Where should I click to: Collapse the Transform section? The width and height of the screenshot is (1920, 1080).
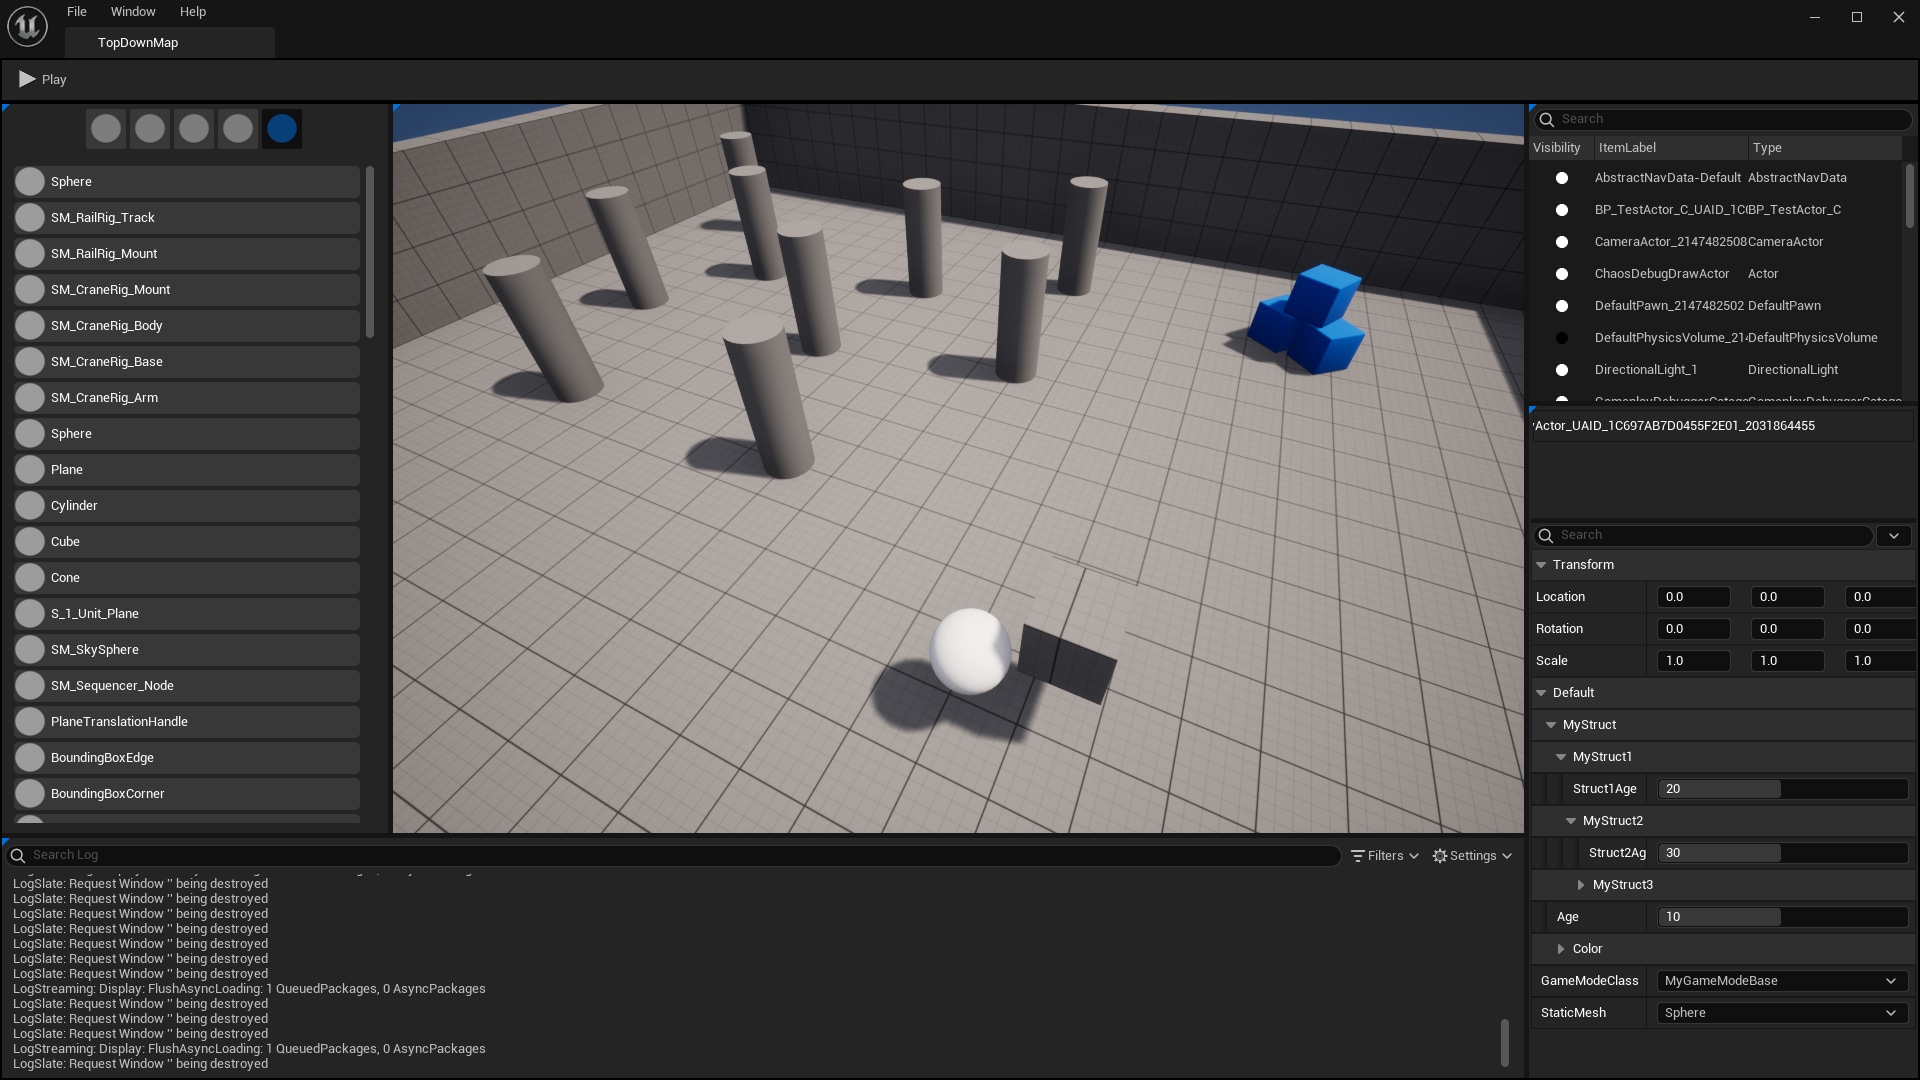[x=1540, y=564]
